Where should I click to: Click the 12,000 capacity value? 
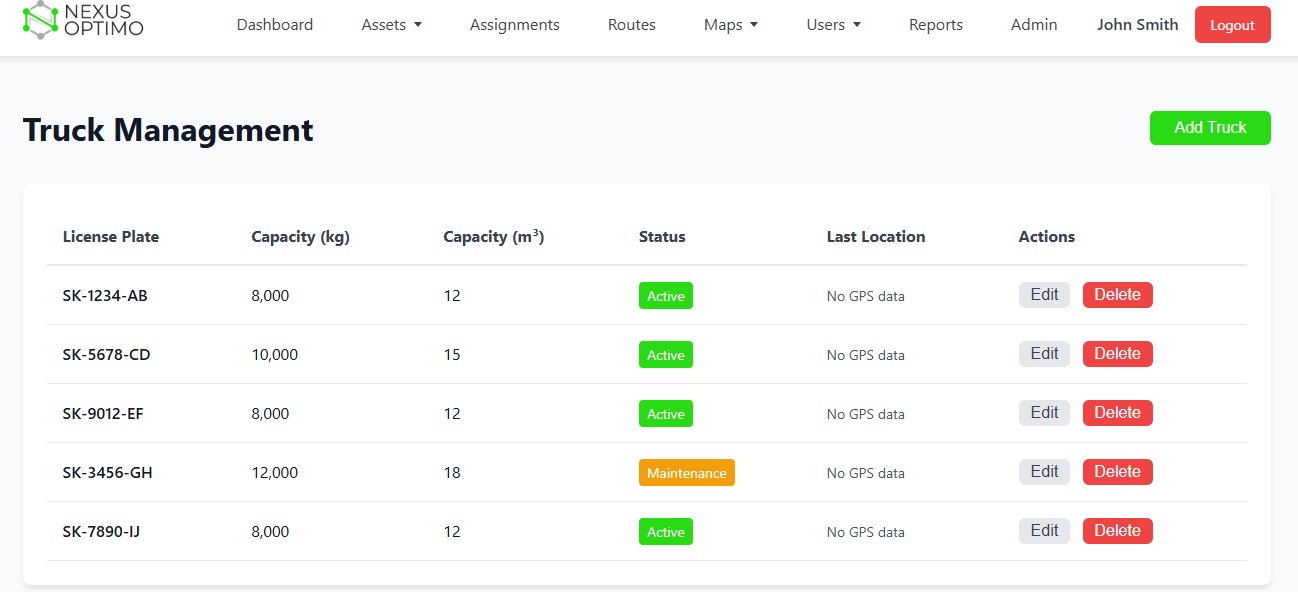pyautogui.click(x=275, y=473)
